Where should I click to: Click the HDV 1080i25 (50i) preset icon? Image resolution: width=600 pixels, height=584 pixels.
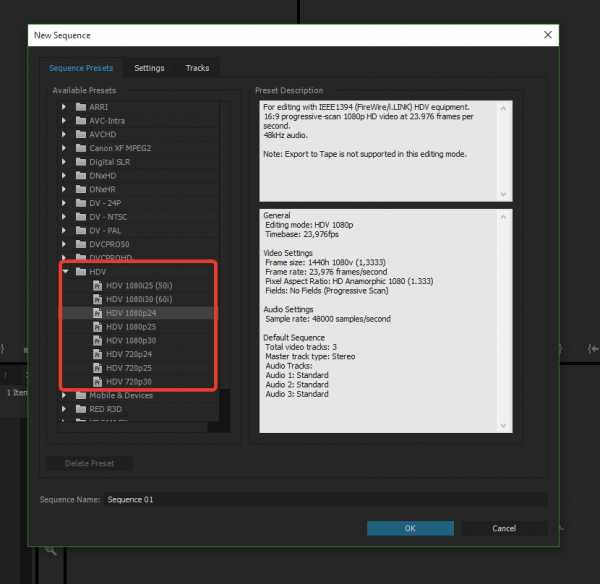pos(97,285)
